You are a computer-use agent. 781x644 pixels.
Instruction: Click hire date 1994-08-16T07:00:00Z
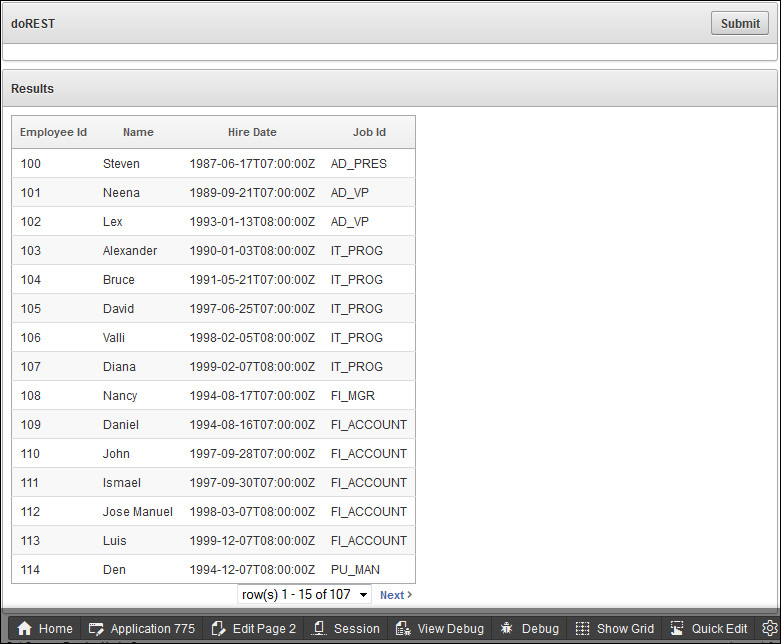(252, 424)
